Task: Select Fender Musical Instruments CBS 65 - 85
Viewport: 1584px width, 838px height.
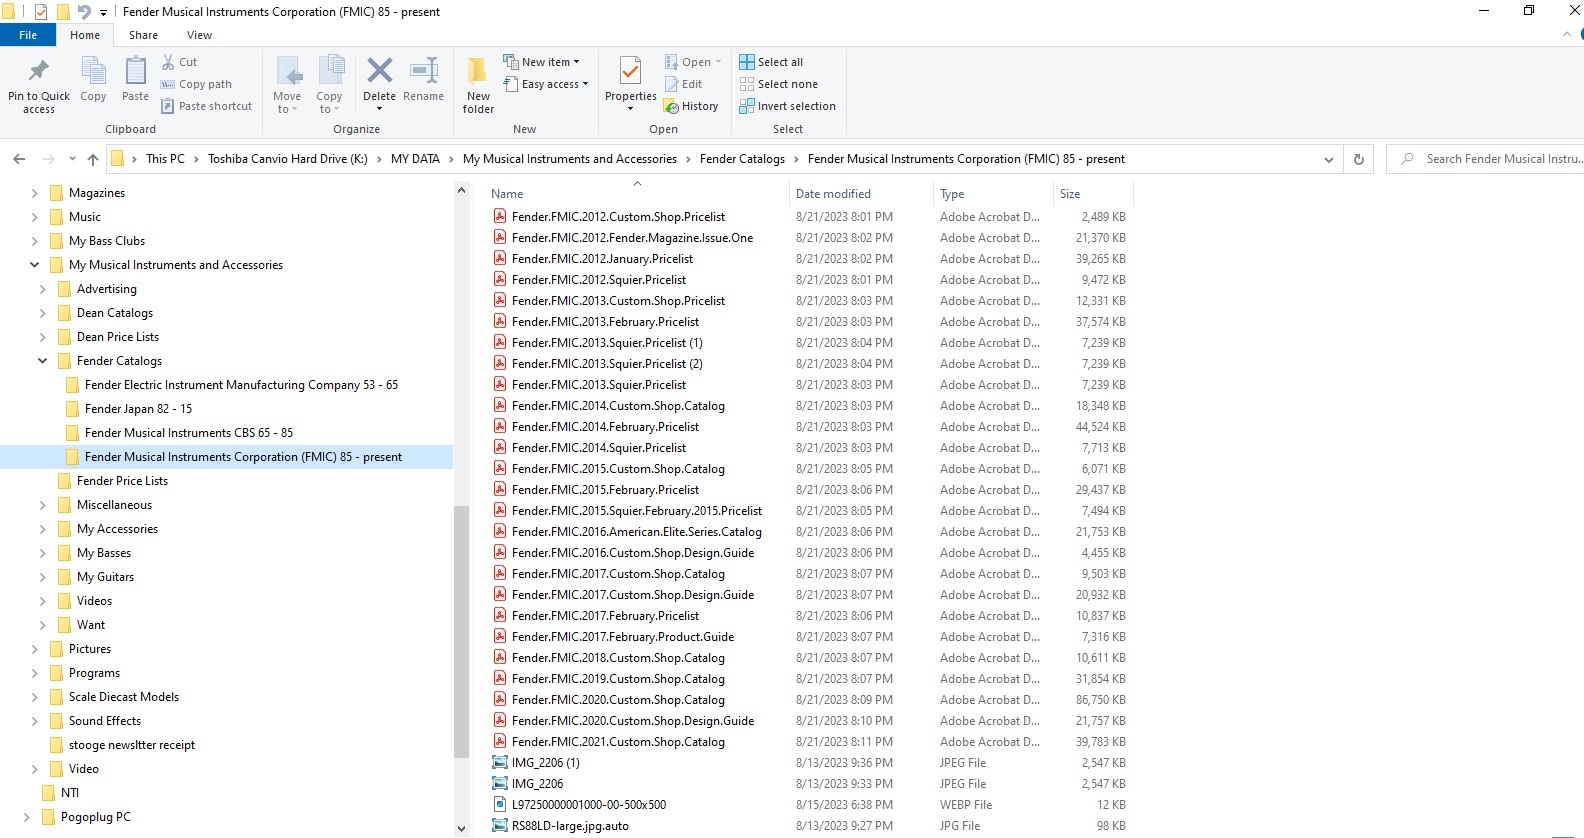Action: [189, 433]
